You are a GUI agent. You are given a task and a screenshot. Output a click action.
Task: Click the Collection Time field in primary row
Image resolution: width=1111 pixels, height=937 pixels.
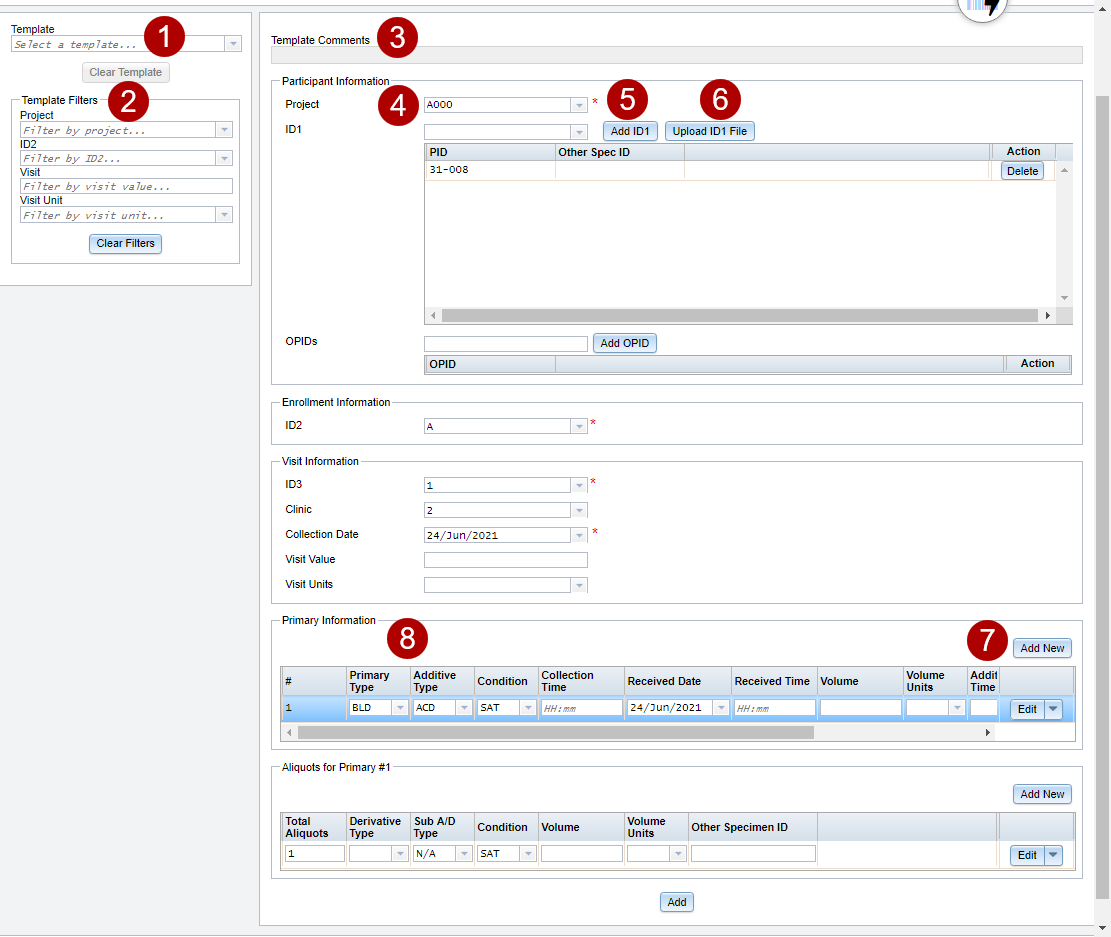[x=582, y=708]
